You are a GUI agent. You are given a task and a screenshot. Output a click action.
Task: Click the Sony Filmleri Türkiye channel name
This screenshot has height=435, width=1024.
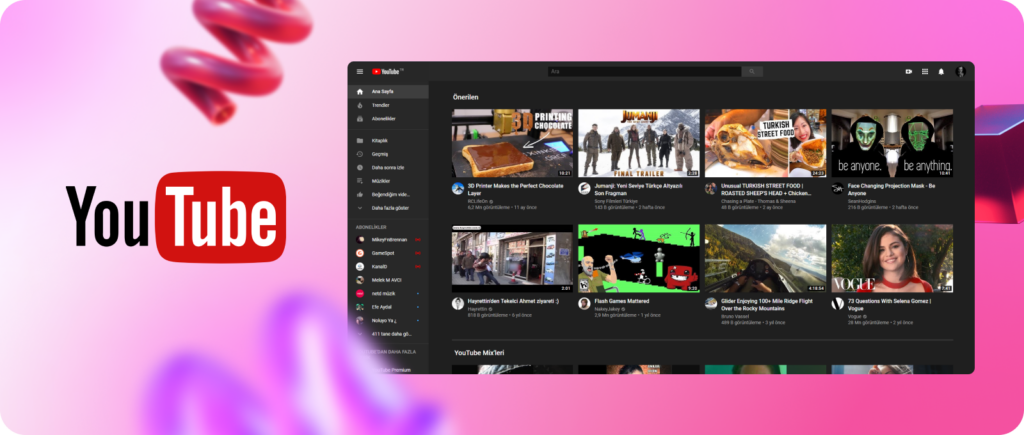[x=616, y=201]
